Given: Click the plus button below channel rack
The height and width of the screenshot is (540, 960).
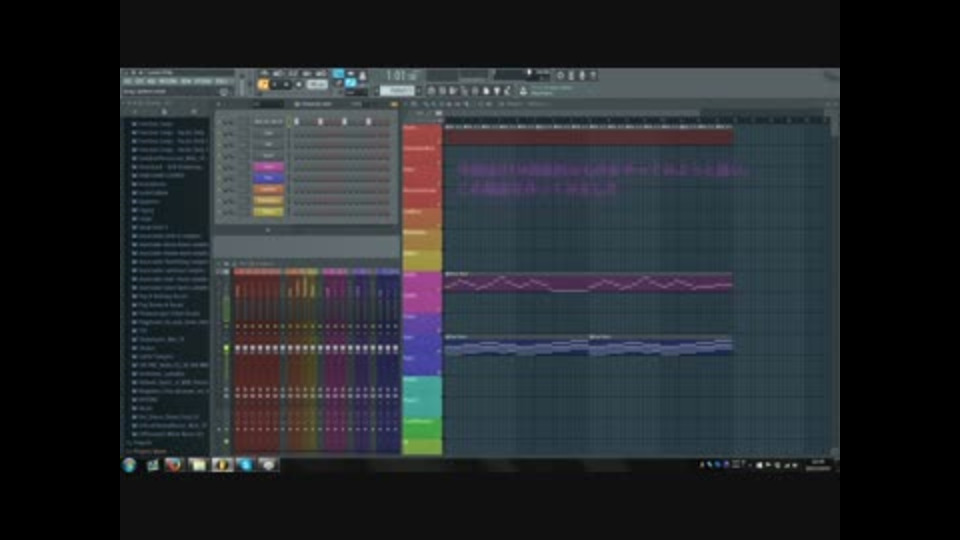Looking at the screenshot, I should click(268, 230).
